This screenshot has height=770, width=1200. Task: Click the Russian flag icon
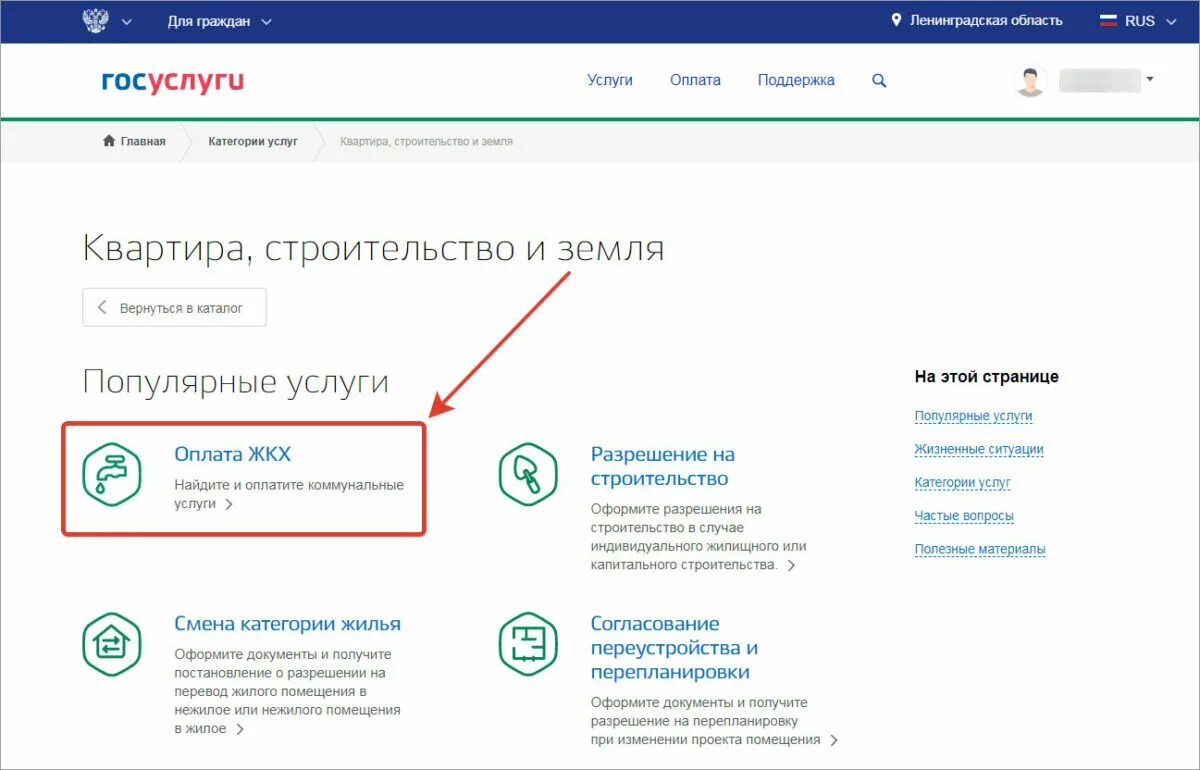click(1109, 21)
